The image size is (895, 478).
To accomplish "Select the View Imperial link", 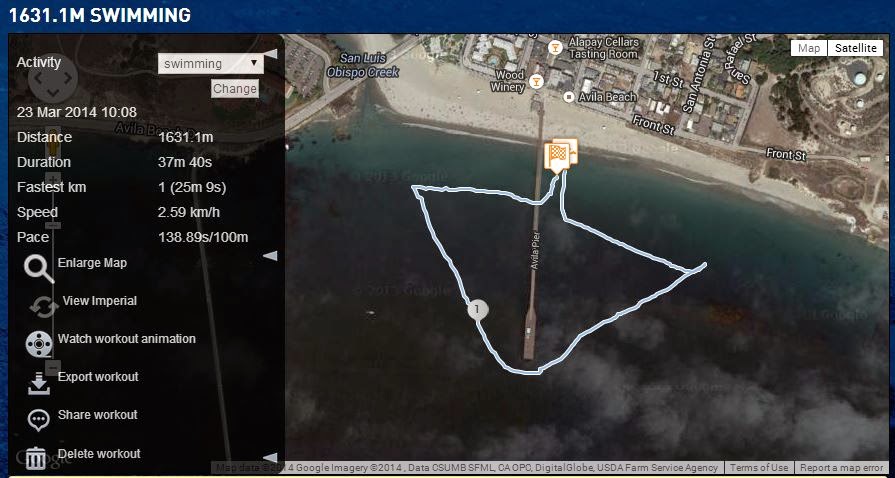I will point(100,301).
